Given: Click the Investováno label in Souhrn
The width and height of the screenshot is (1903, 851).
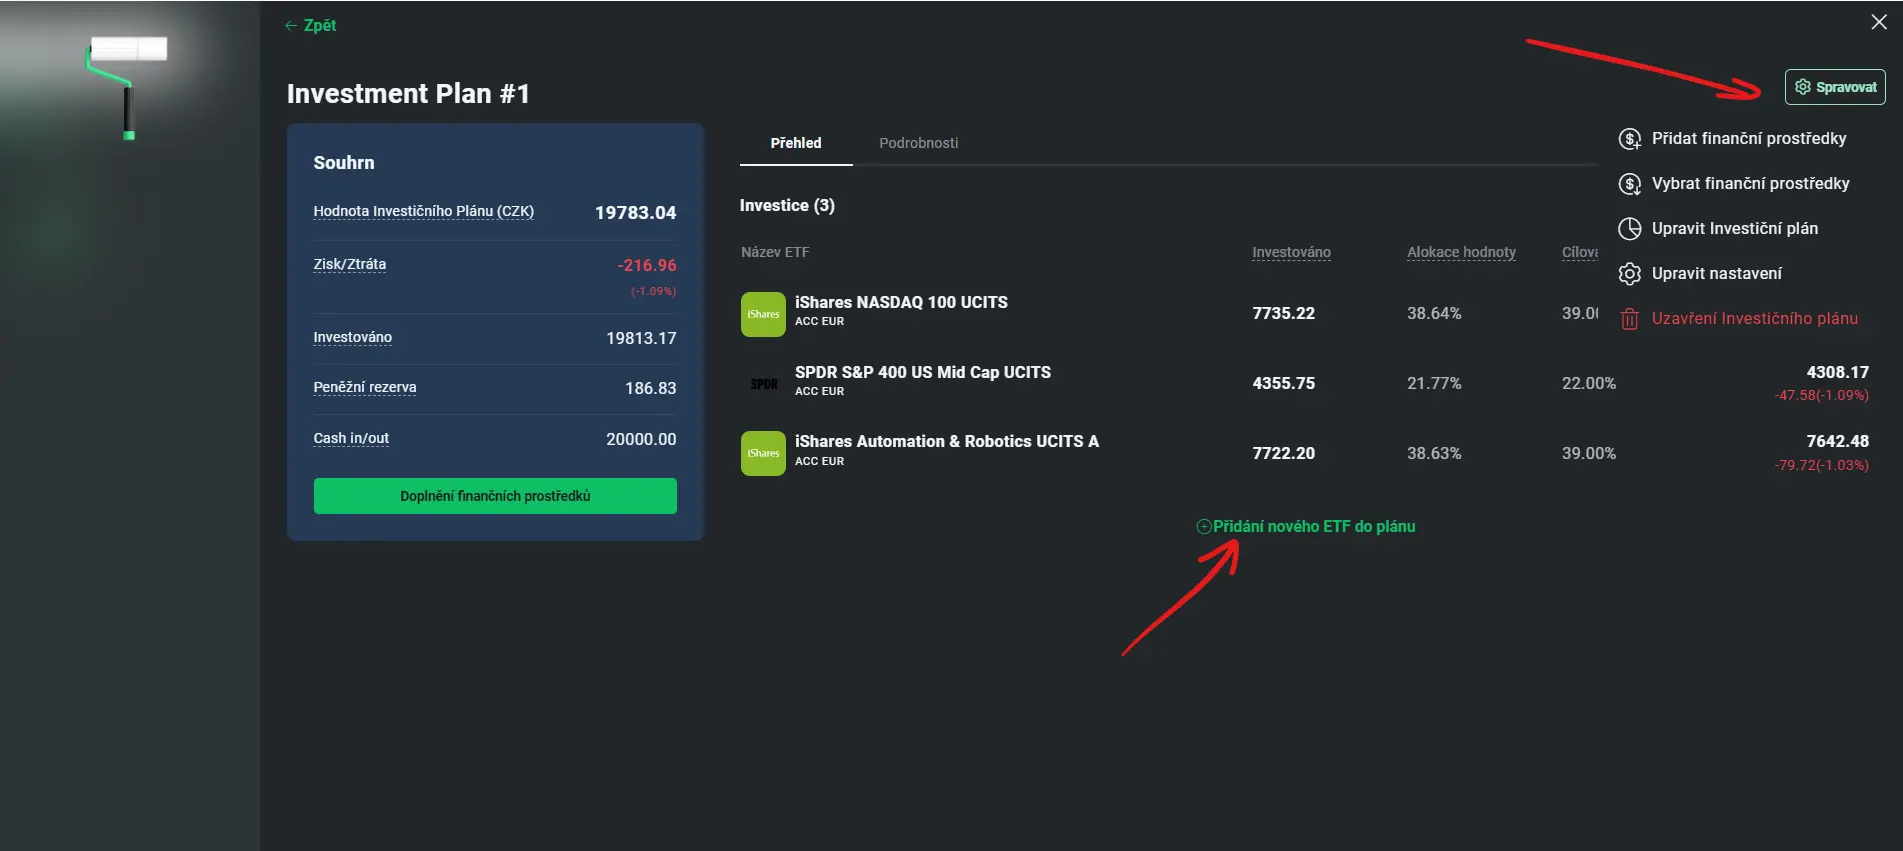Looking at the screenshot, I should pos(352,337).
